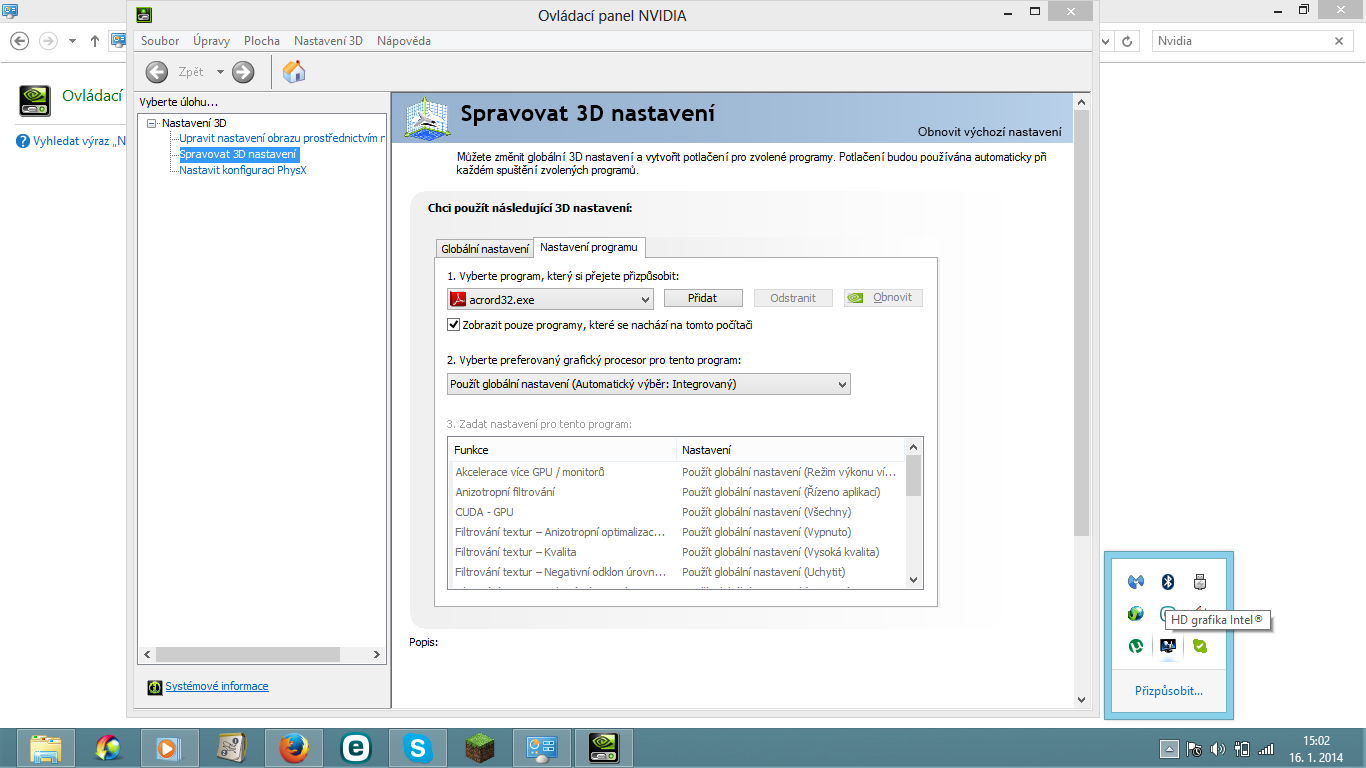The image size is (1366, 768).
Task: Click the USB safely remove tray icon
Action: (x=1200, y=581)
